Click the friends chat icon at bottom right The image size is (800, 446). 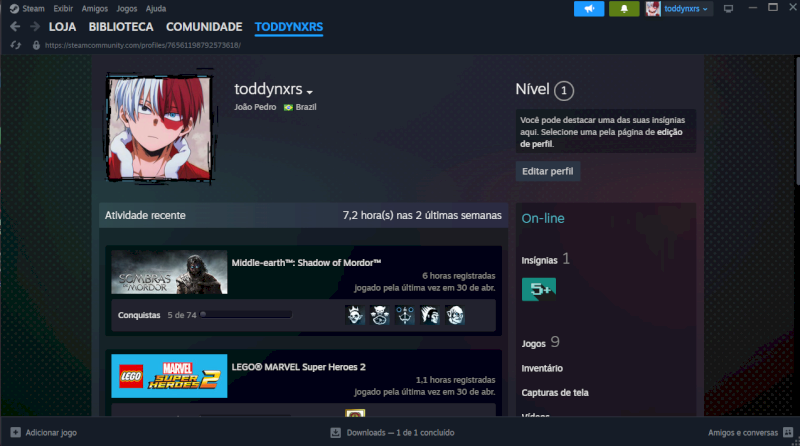coord(788,432)
